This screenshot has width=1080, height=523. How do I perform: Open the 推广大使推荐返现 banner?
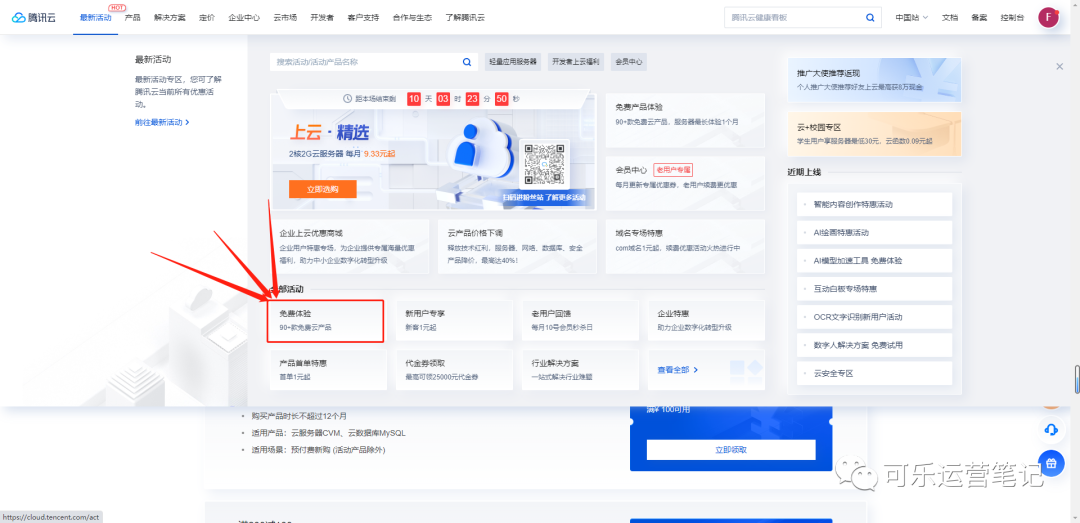[x=874, y=80]
